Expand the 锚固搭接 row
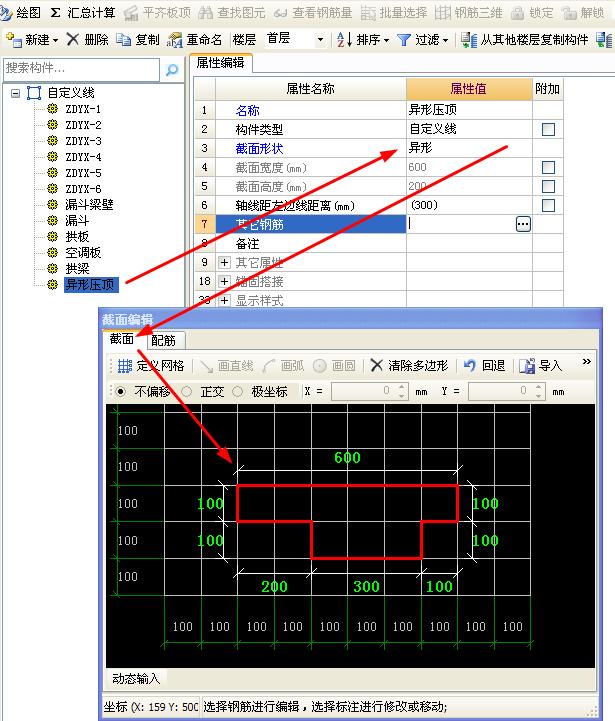The width and height of the screenshot is (615, 721). (x=224, y=281)
